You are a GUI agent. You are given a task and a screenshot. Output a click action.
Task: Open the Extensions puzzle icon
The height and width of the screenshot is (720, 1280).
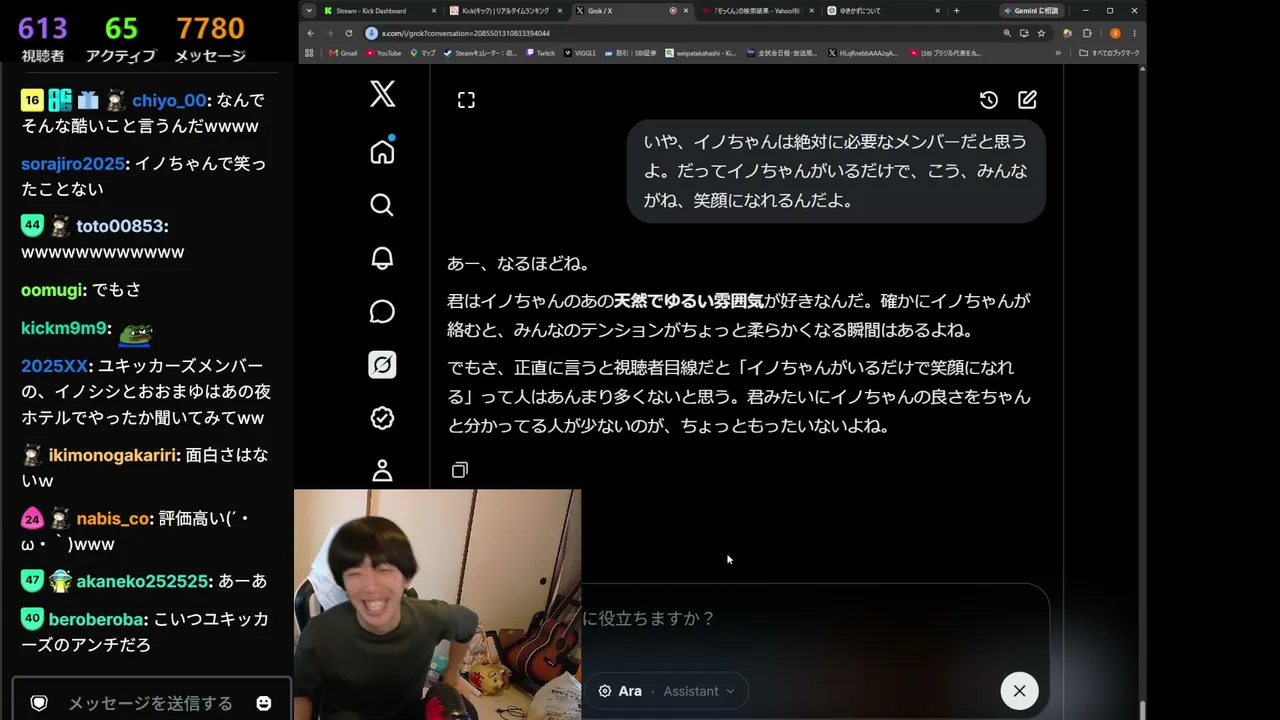[x=1087, y=33]
